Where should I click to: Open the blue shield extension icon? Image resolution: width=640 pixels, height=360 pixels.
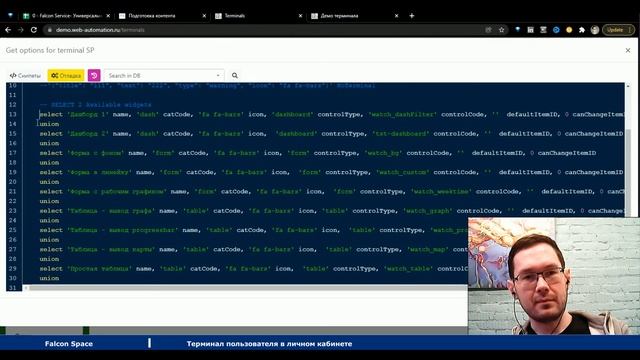(518, 30)
